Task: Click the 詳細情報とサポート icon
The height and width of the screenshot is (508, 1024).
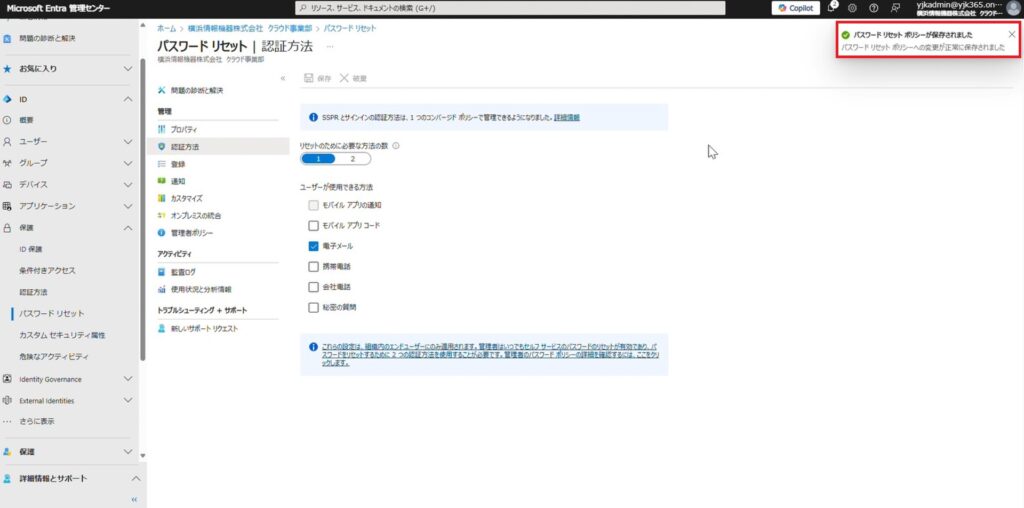Action: pyautogui.click(x=7, y=479)
